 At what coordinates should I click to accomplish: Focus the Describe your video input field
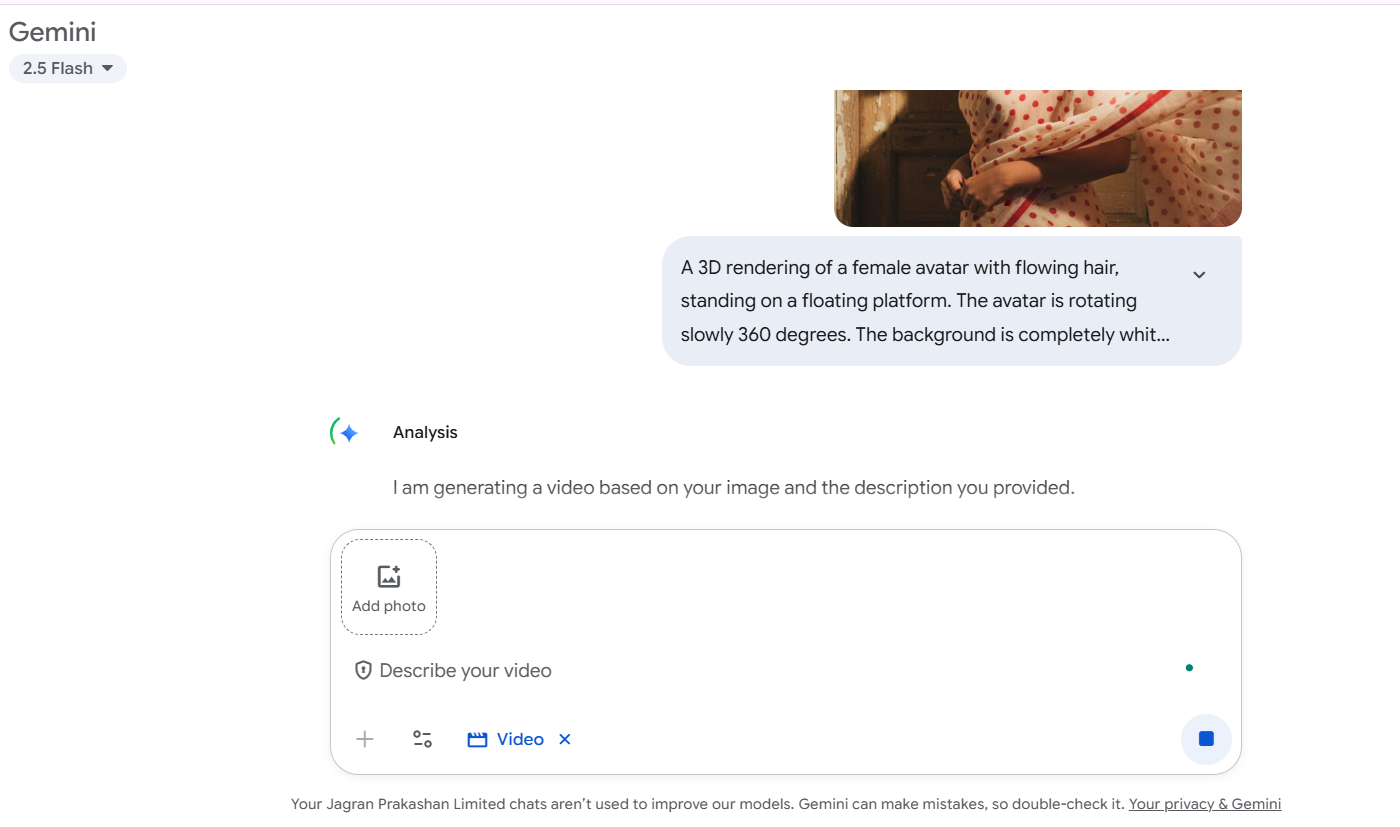tap(700, 670)
